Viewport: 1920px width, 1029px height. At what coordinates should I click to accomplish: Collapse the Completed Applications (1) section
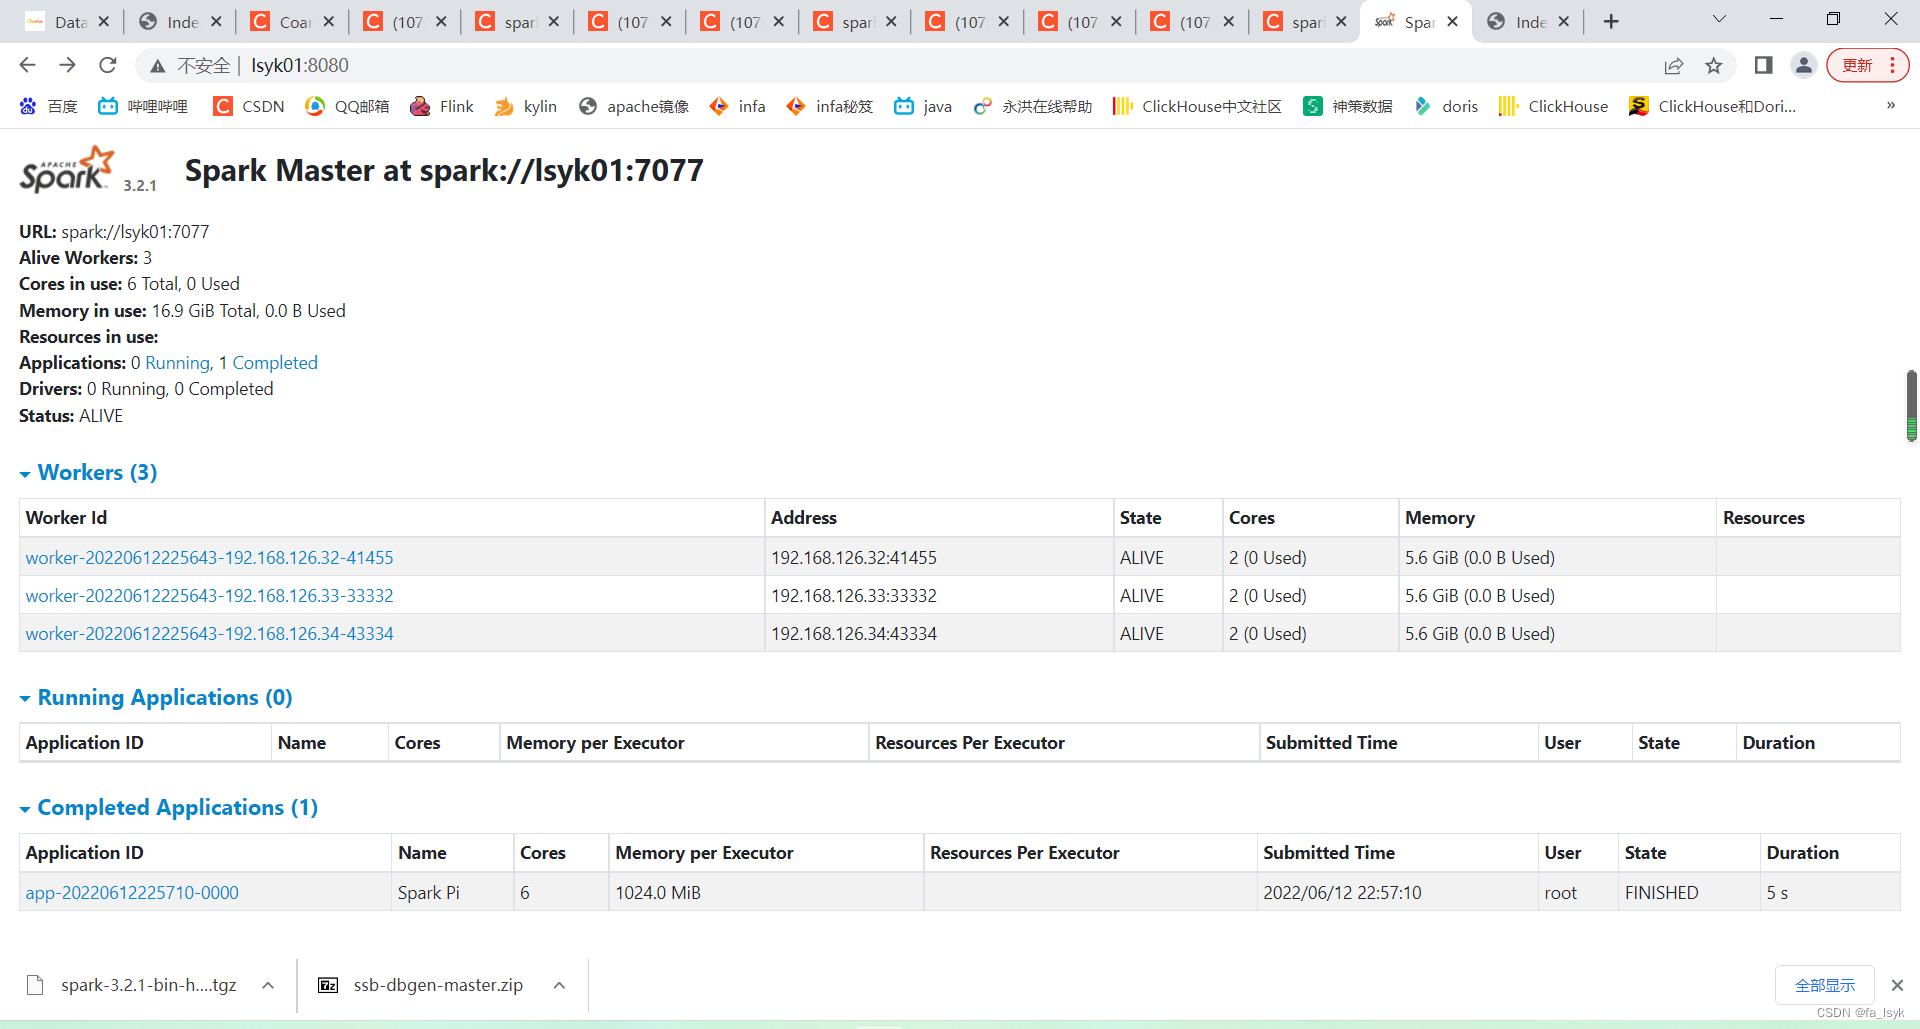(169, 808)
